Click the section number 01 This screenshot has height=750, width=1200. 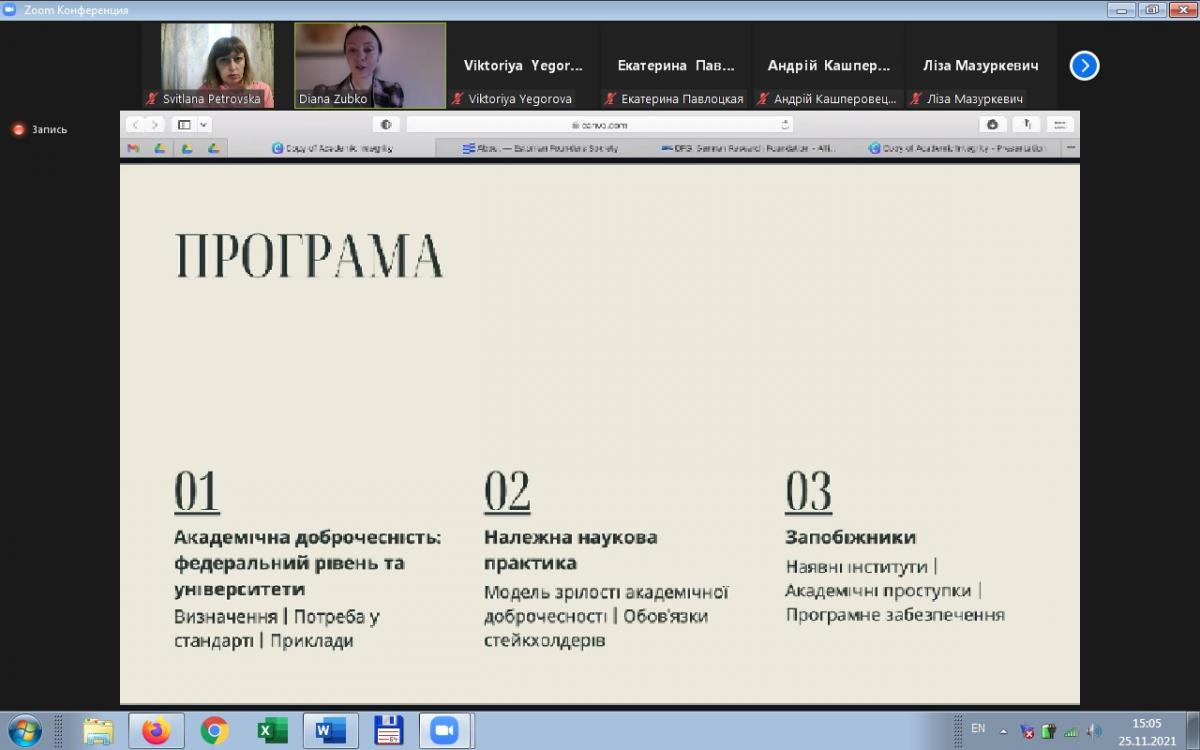(x=197, y=490)
